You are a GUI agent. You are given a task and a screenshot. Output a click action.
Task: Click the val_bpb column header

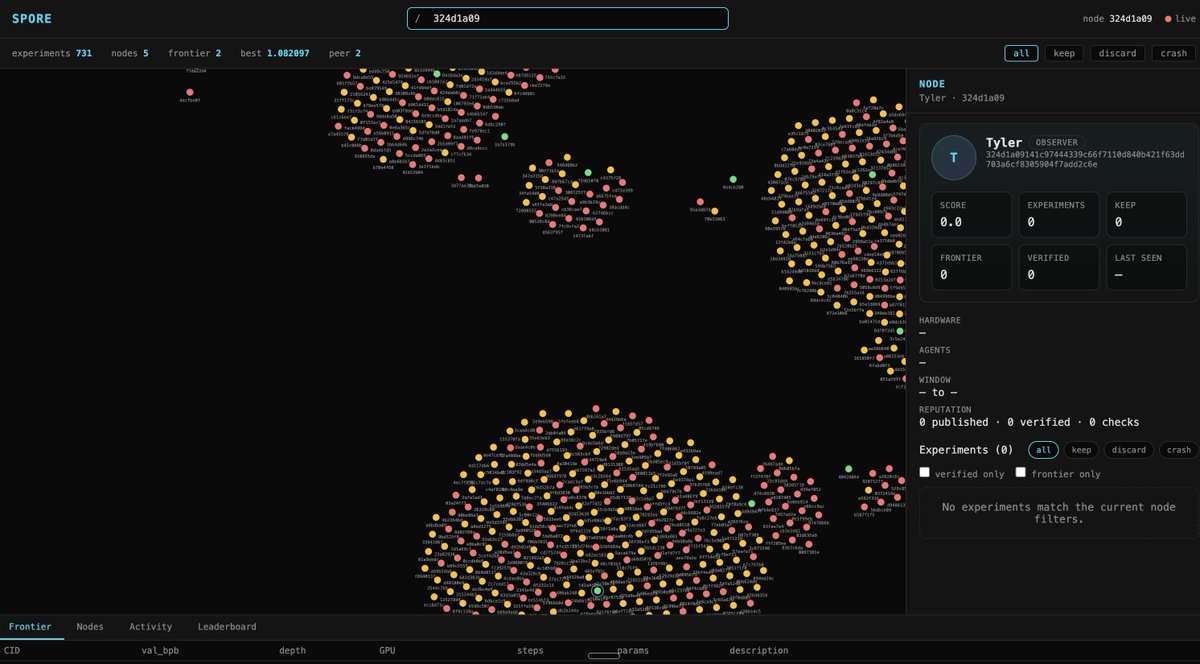(160, 651)
